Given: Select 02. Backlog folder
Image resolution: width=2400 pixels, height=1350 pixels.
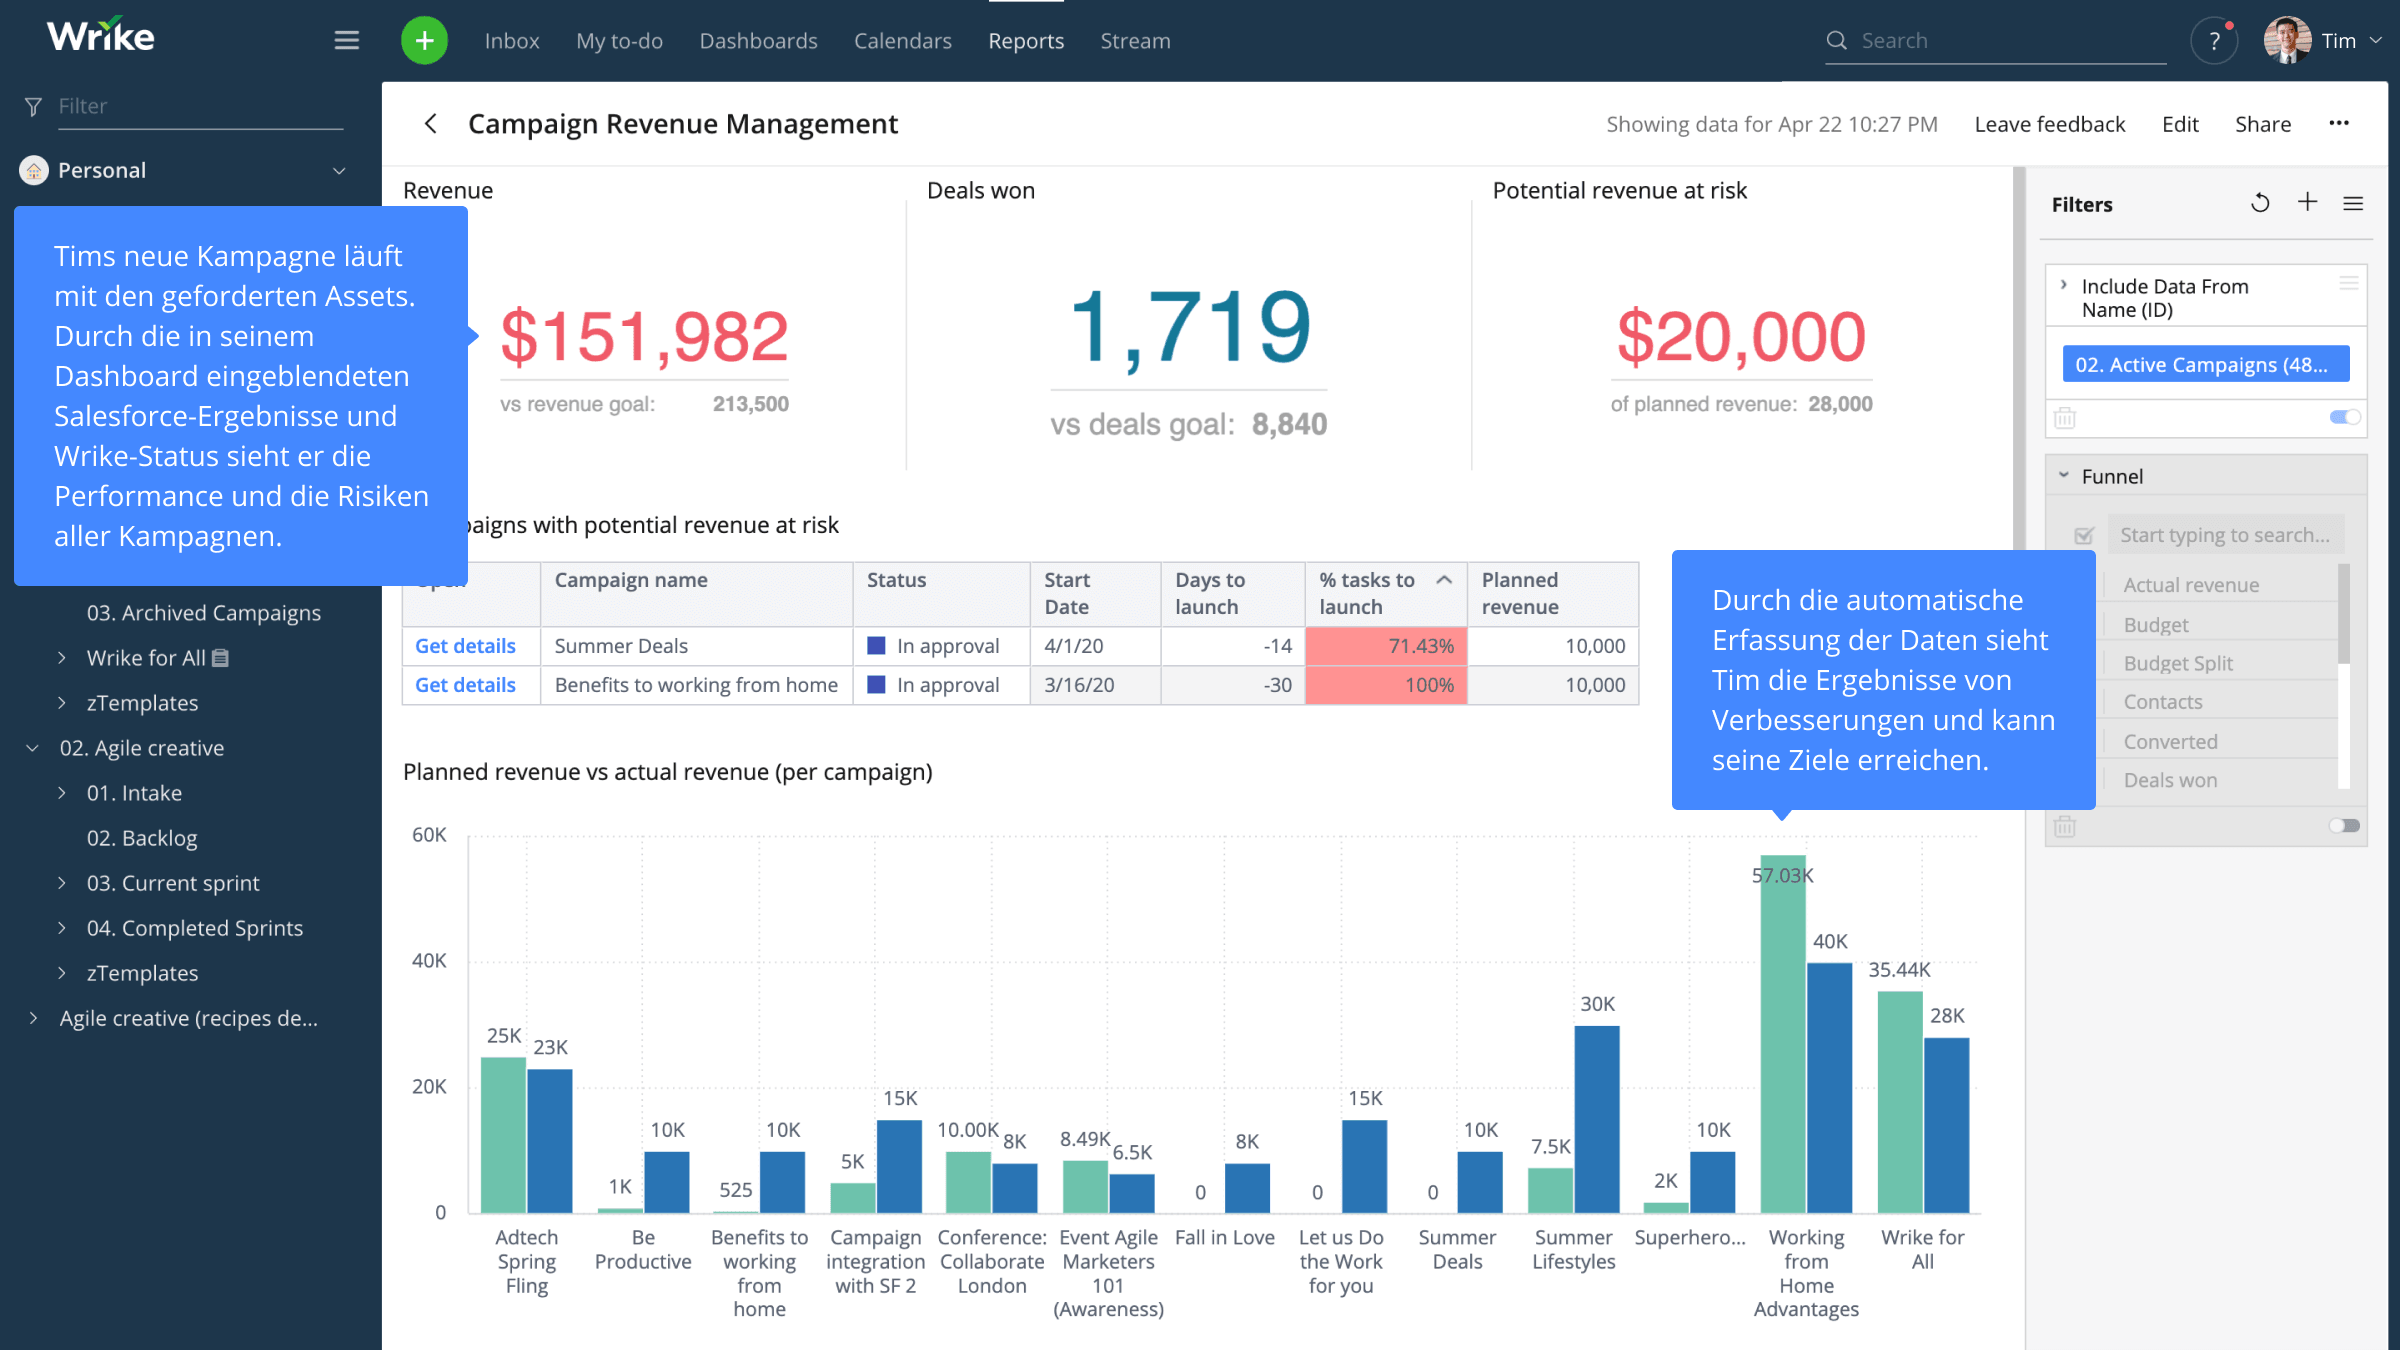Looking at the screenshot, I should 142,838.
